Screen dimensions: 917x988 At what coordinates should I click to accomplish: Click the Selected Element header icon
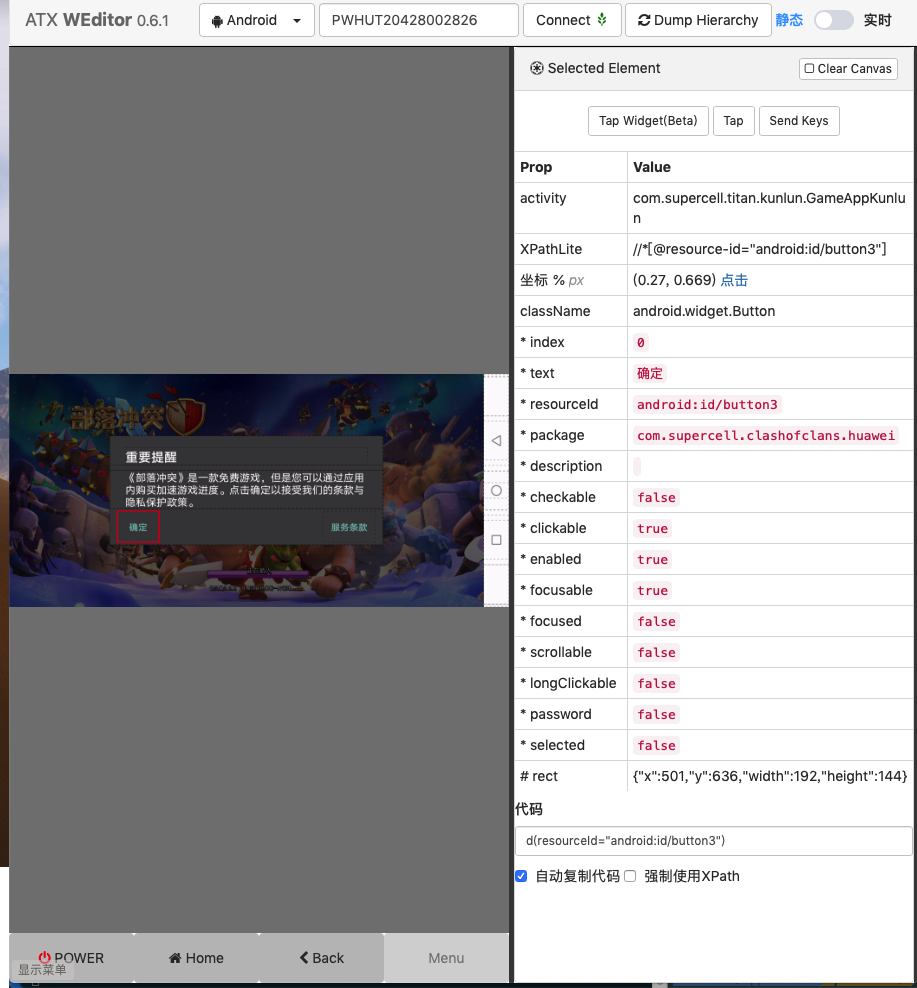point(536,68)
